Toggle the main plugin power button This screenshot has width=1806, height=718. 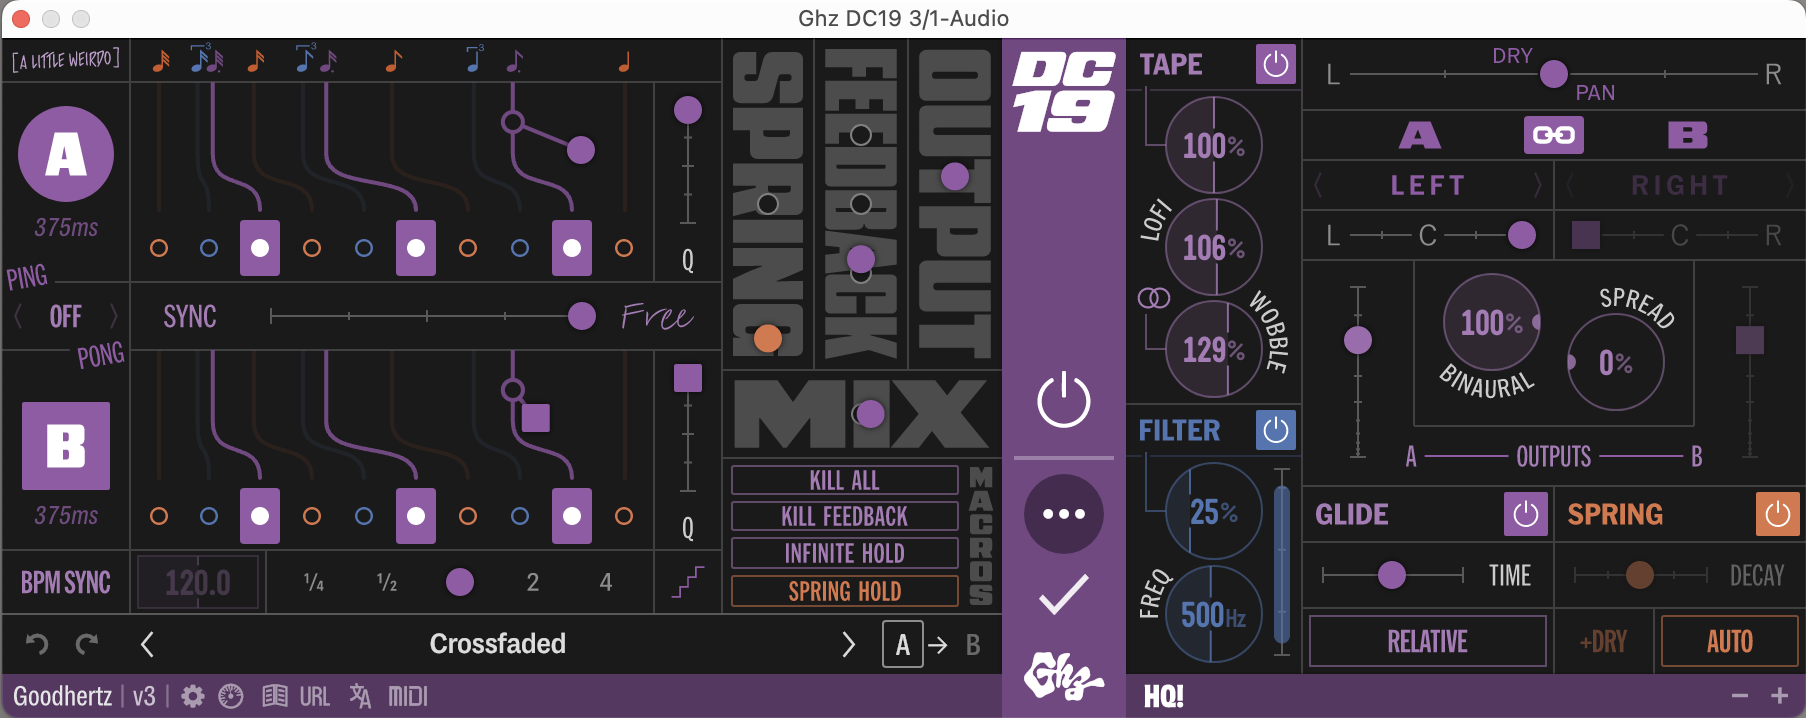(1064, 400)
